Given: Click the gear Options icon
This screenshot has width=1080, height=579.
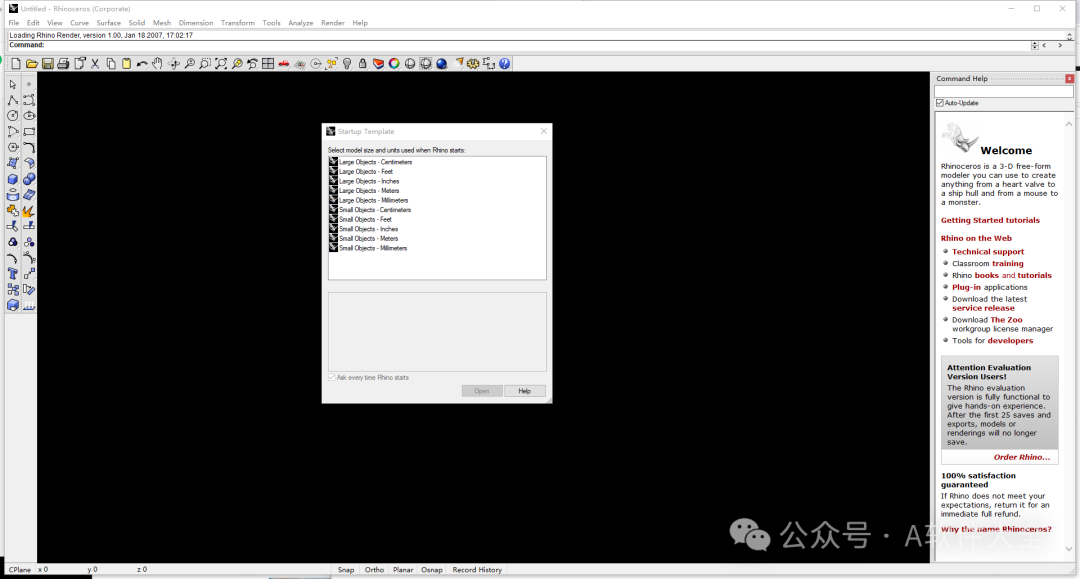Looking at the screenshot, I should (x=473, y=63).
